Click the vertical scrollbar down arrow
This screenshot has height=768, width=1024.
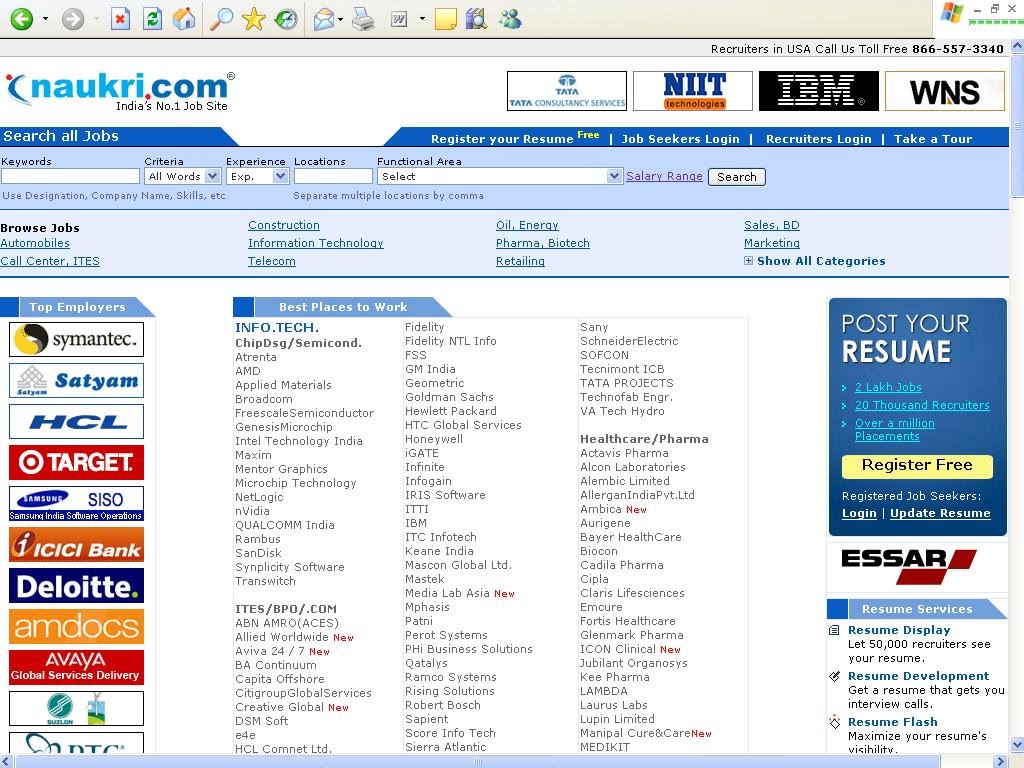(x=1017, y=744)
